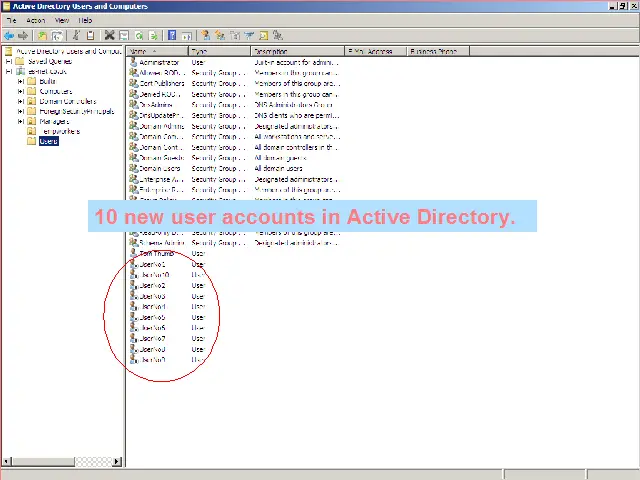Click the add-to-group icon ending the toolbar
This screenshot has height=480, width=640.
pyautogui.click(x=278, y=36)
